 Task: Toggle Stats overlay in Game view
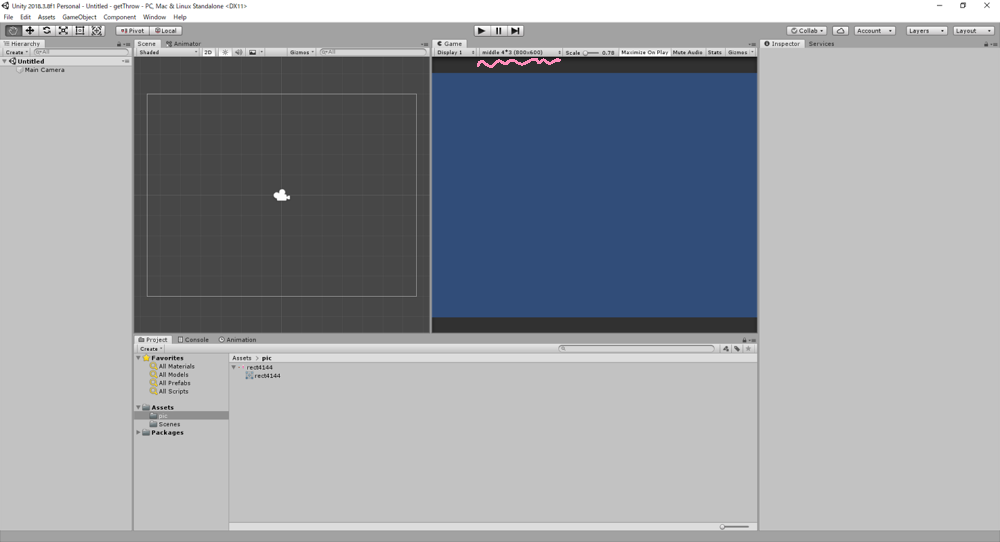(x=715, y=52)
